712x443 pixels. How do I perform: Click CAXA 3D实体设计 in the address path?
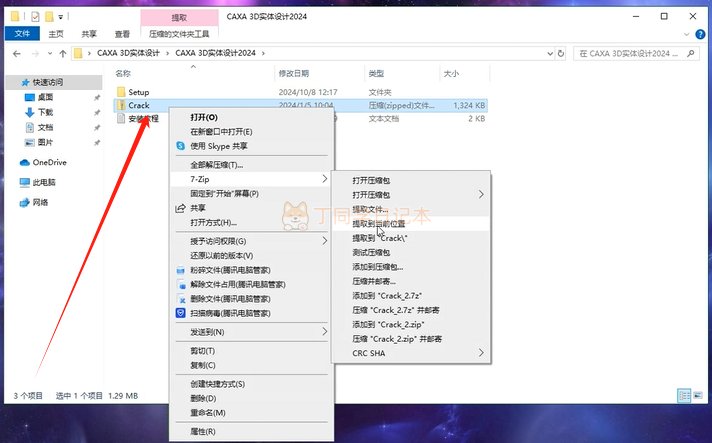(129, 53)
